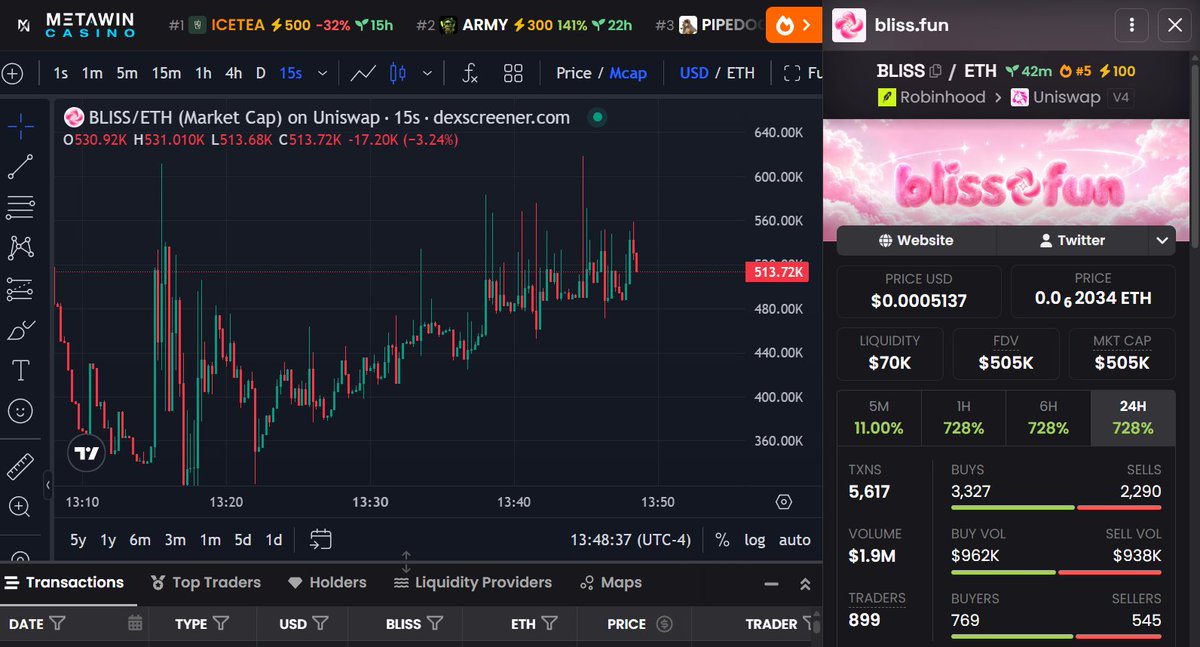Viewport: 1200px width, 647px height.
Task: Activate the zoom in tool
Action: [x=21, y=507]
